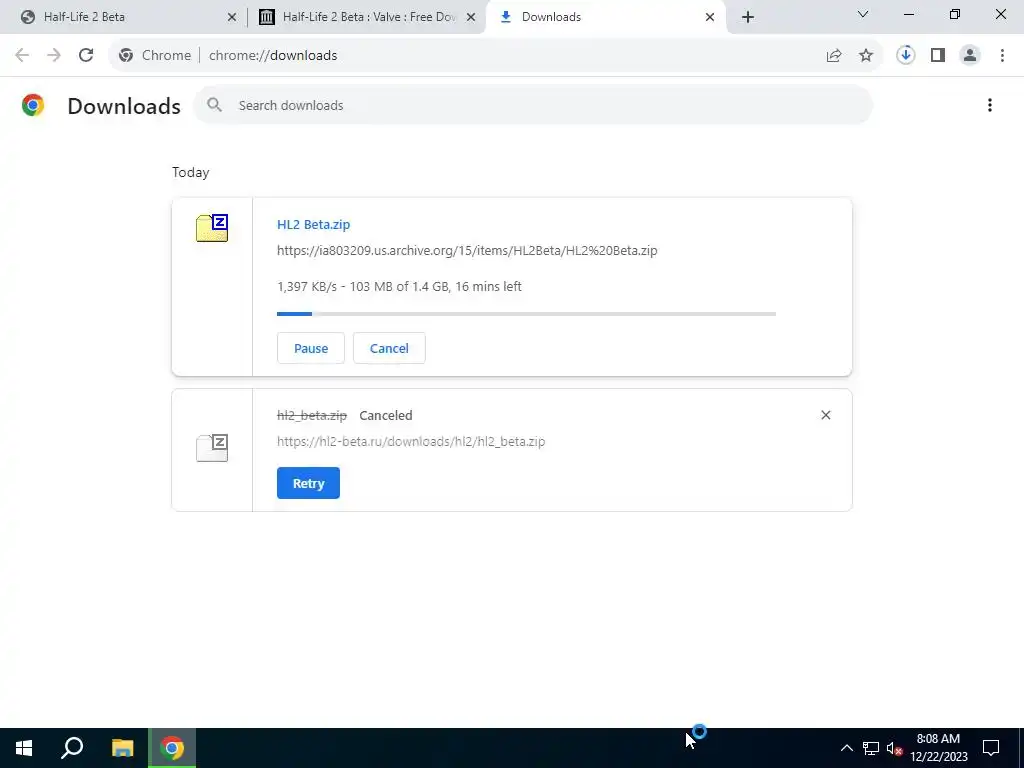Open File Explorer from the taskbar
The height and width of the screenshot is (768, 1024).
(122, 748)
